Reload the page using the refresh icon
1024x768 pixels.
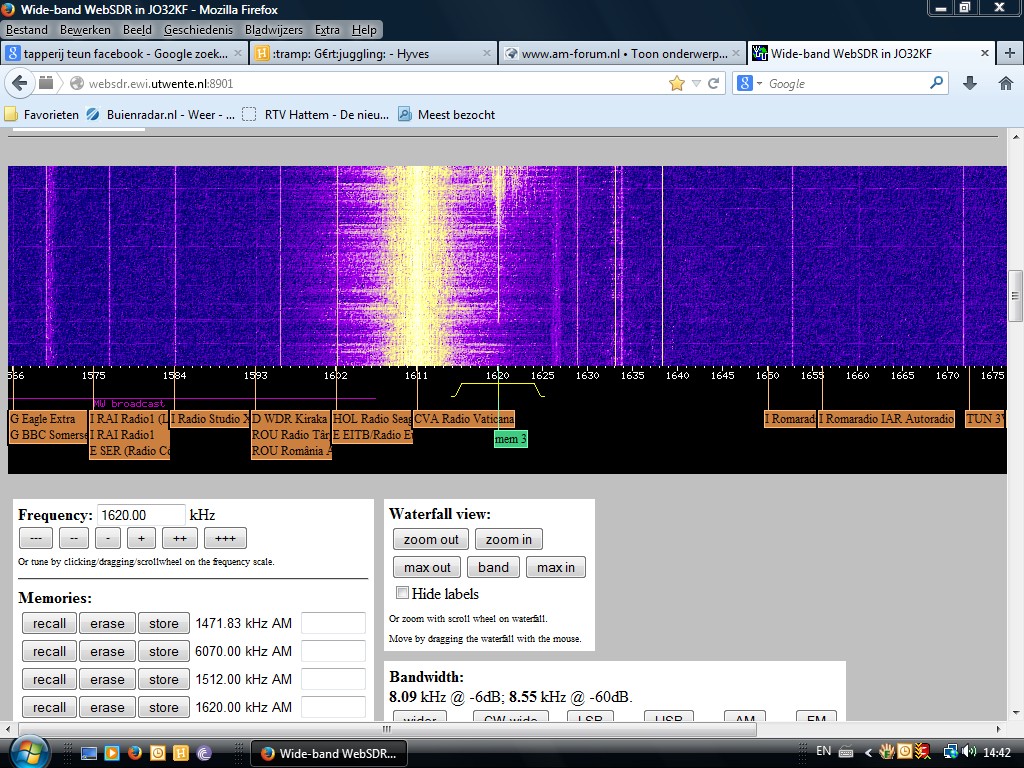(714, 84)
